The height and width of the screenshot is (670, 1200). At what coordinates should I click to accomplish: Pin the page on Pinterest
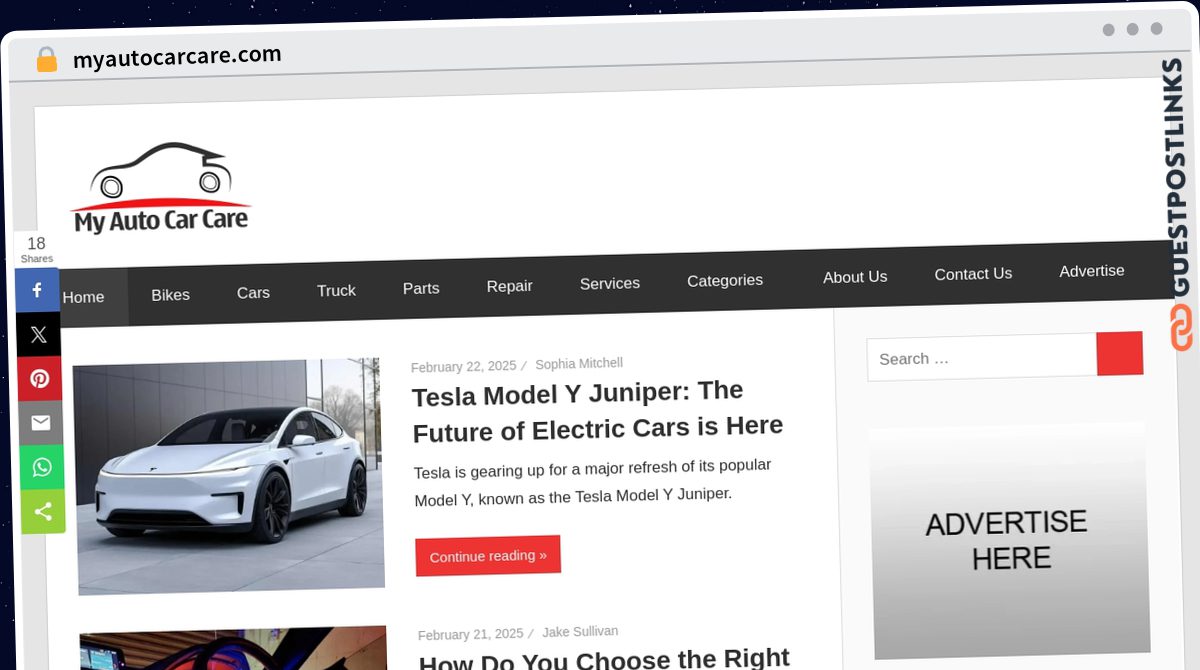click(39, 379)
